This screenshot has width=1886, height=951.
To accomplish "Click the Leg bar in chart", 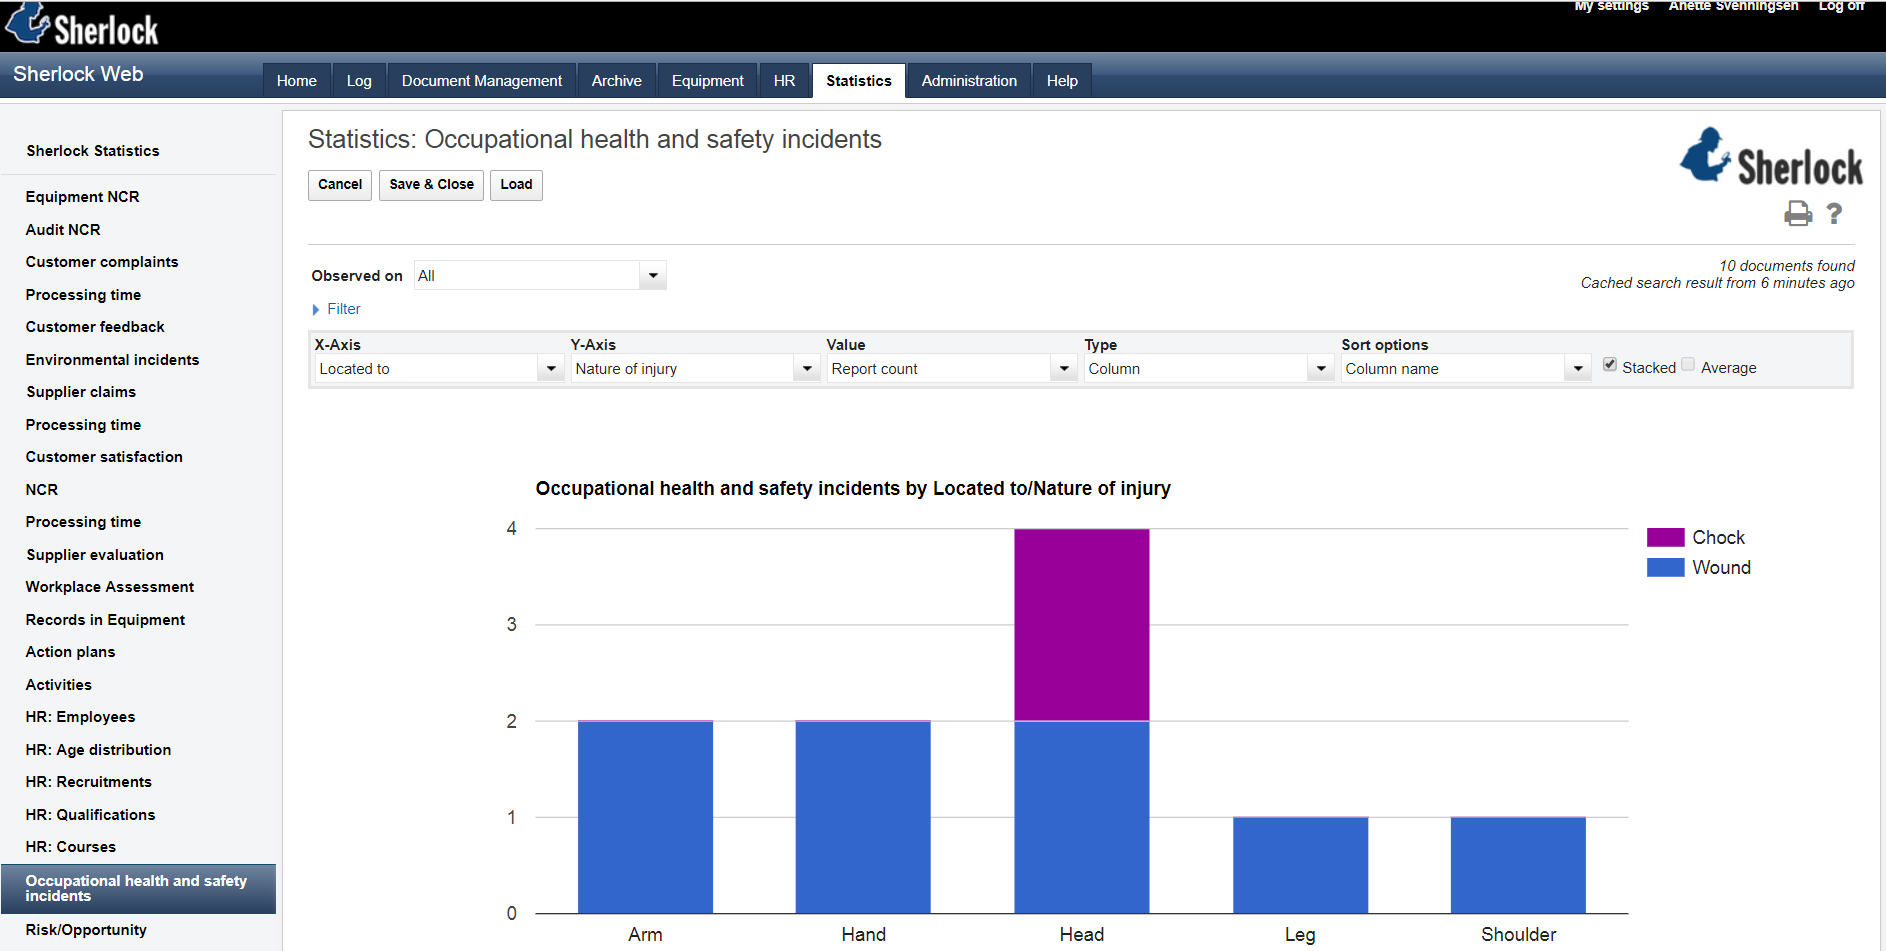I will coord(1300,865).
